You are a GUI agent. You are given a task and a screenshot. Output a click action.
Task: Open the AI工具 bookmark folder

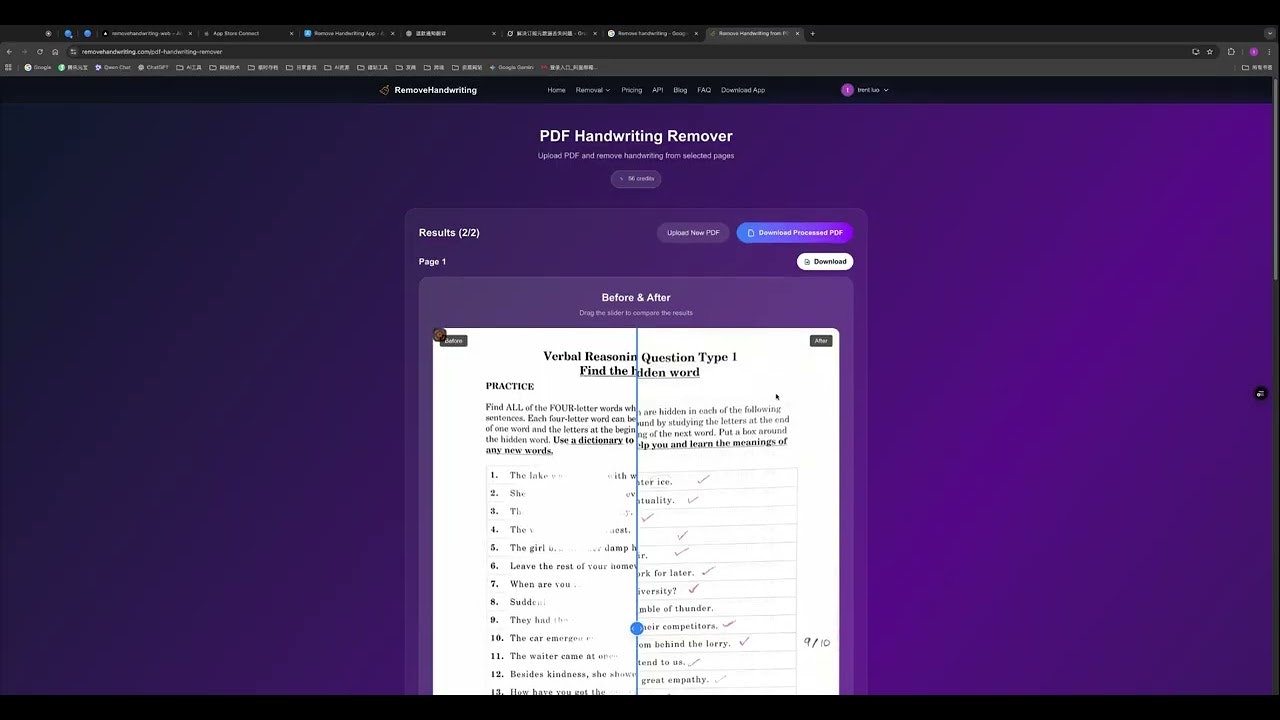[x=188, y=67]
